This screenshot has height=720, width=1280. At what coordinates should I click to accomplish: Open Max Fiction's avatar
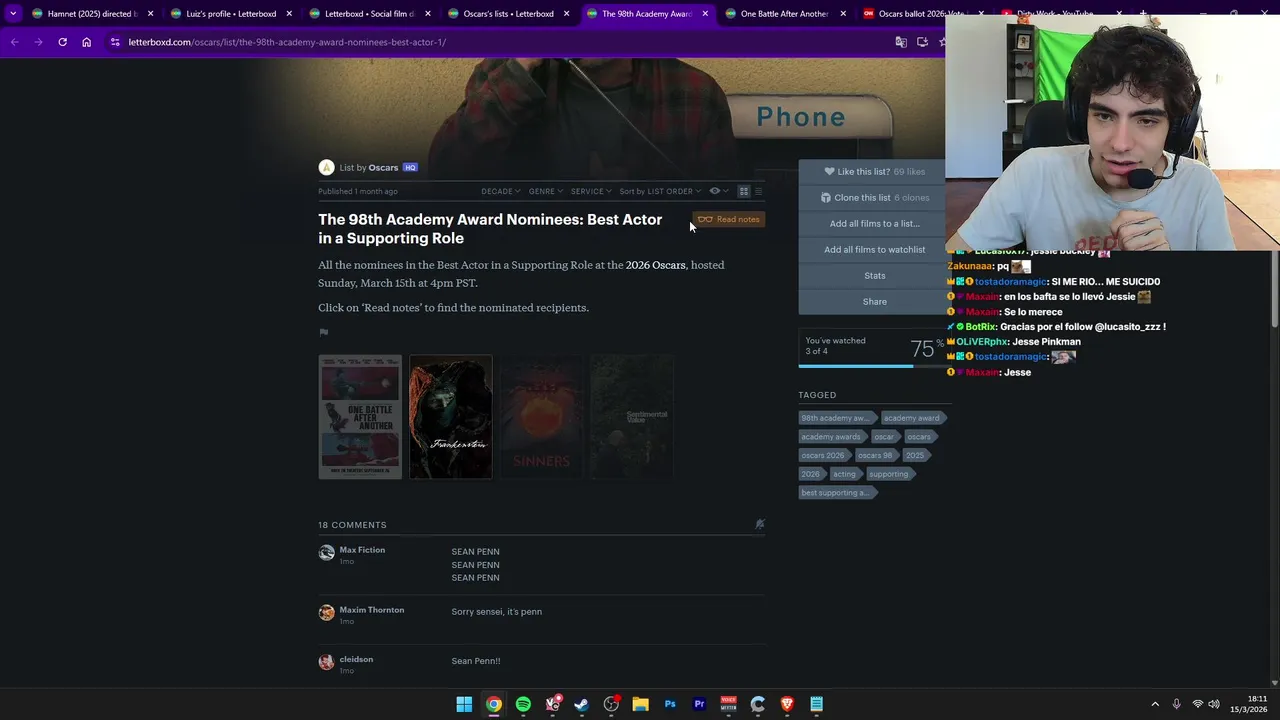tap(326, 553)
